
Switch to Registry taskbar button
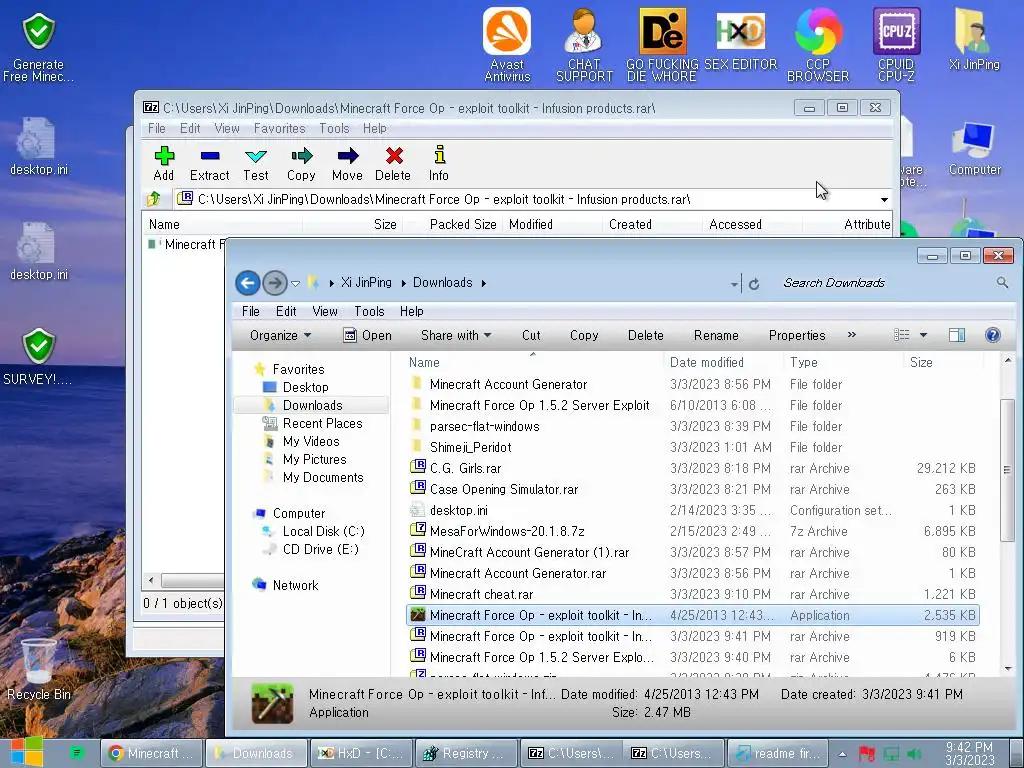pos(466,753)
